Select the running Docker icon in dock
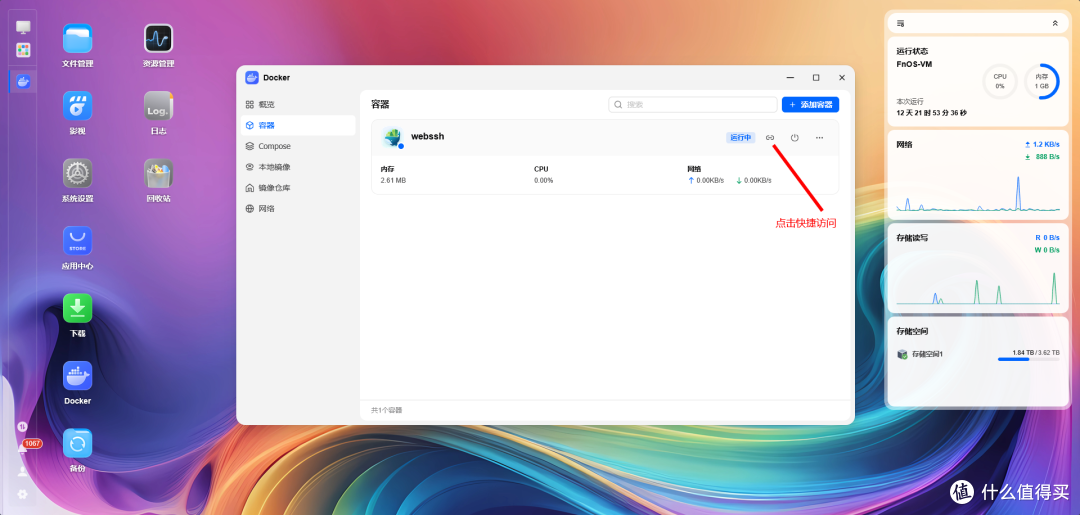Viewport: 1080px width, 515px height. point(23,82)
